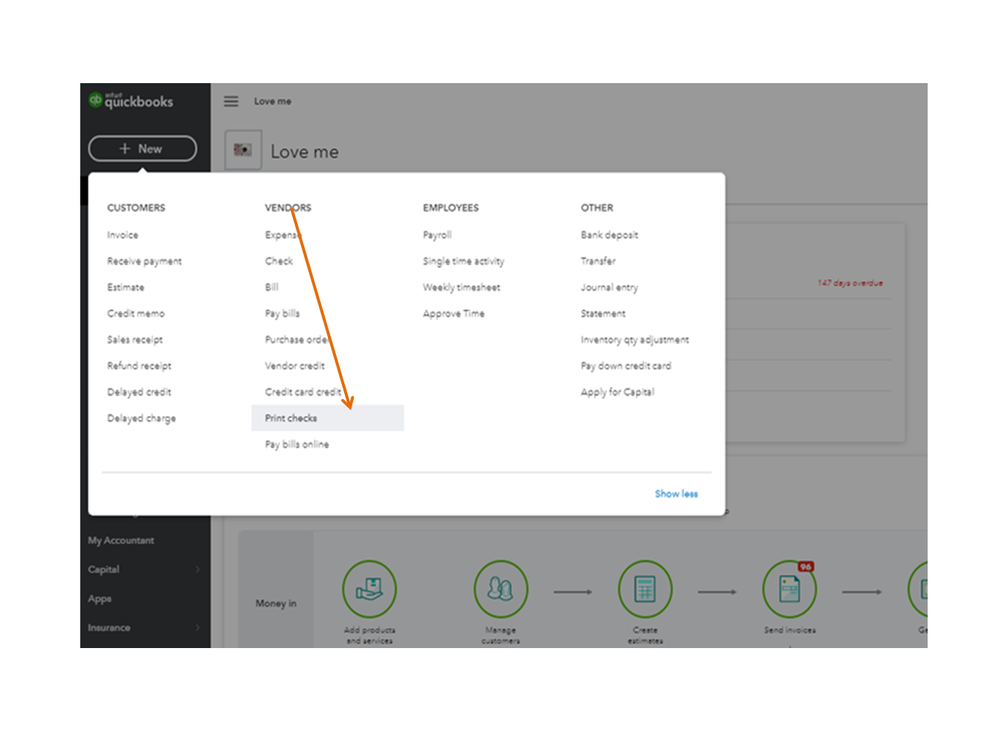
Task: Choose Refund receipt
Action: point(139,366)
